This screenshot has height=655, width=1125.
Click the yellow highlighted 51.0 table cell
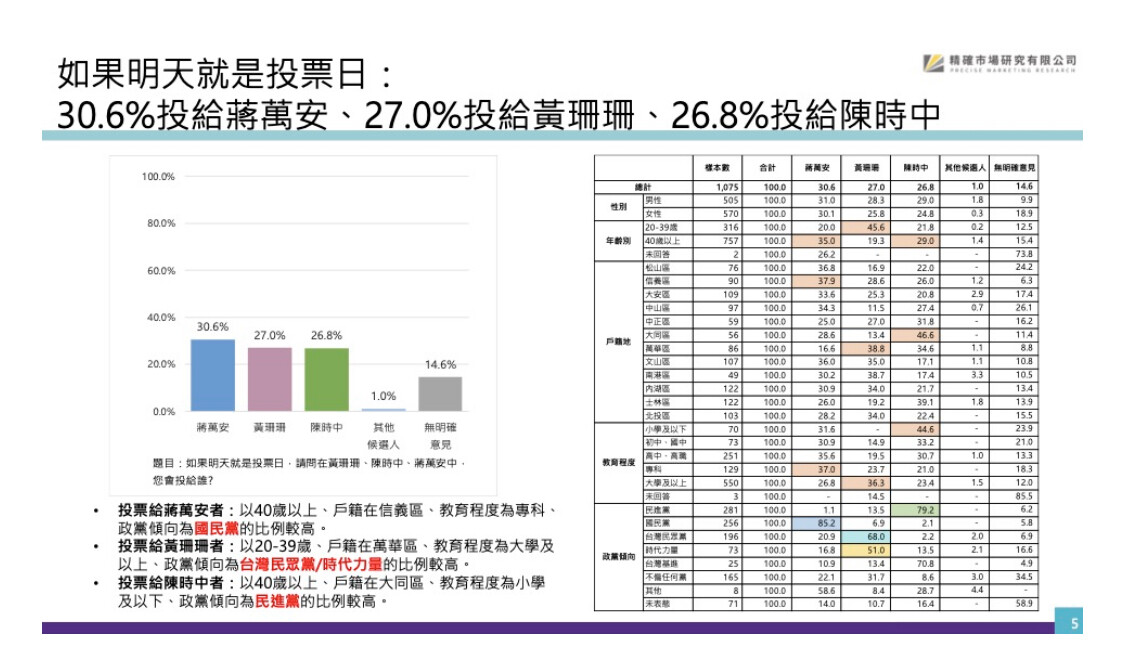(x=876, y=550)
